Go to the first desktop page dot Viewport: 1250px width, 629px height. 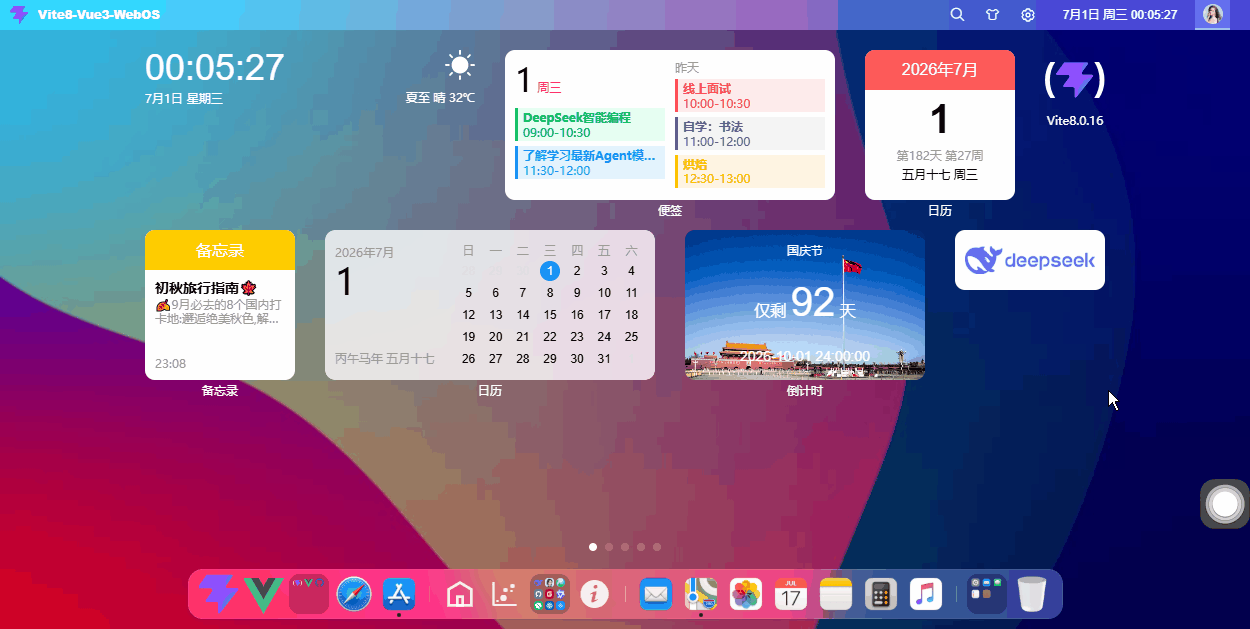pos(593,547)
